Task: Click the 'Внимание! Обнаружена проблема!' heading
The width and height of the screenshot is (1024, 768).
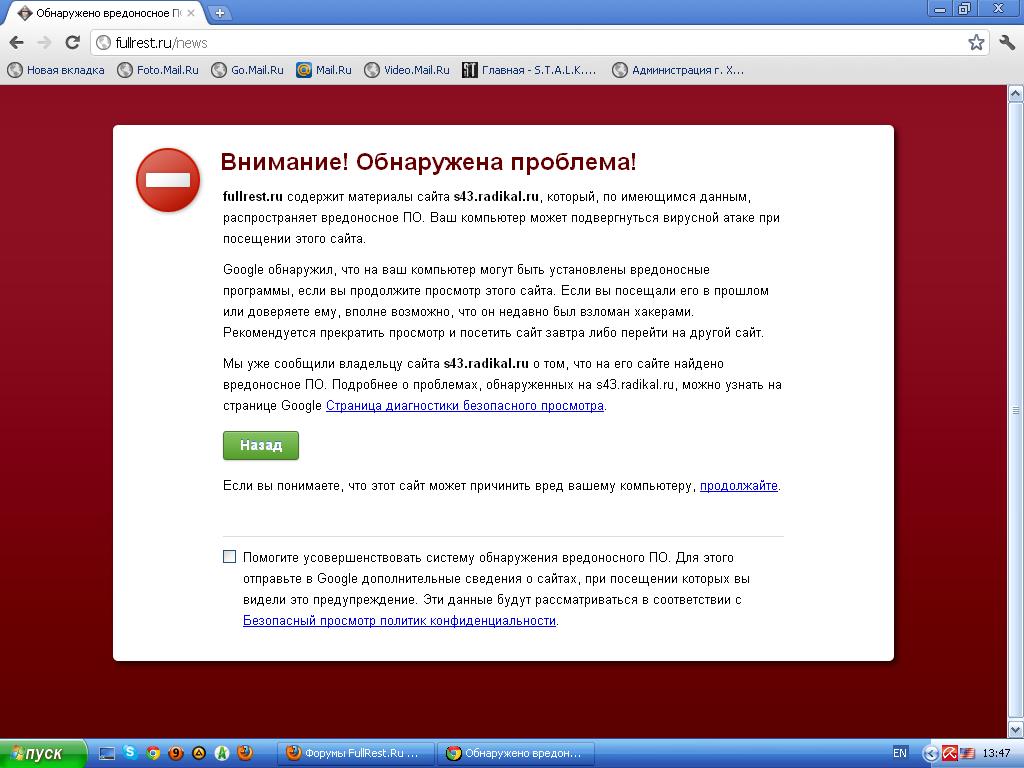Action: click(428, 161)
